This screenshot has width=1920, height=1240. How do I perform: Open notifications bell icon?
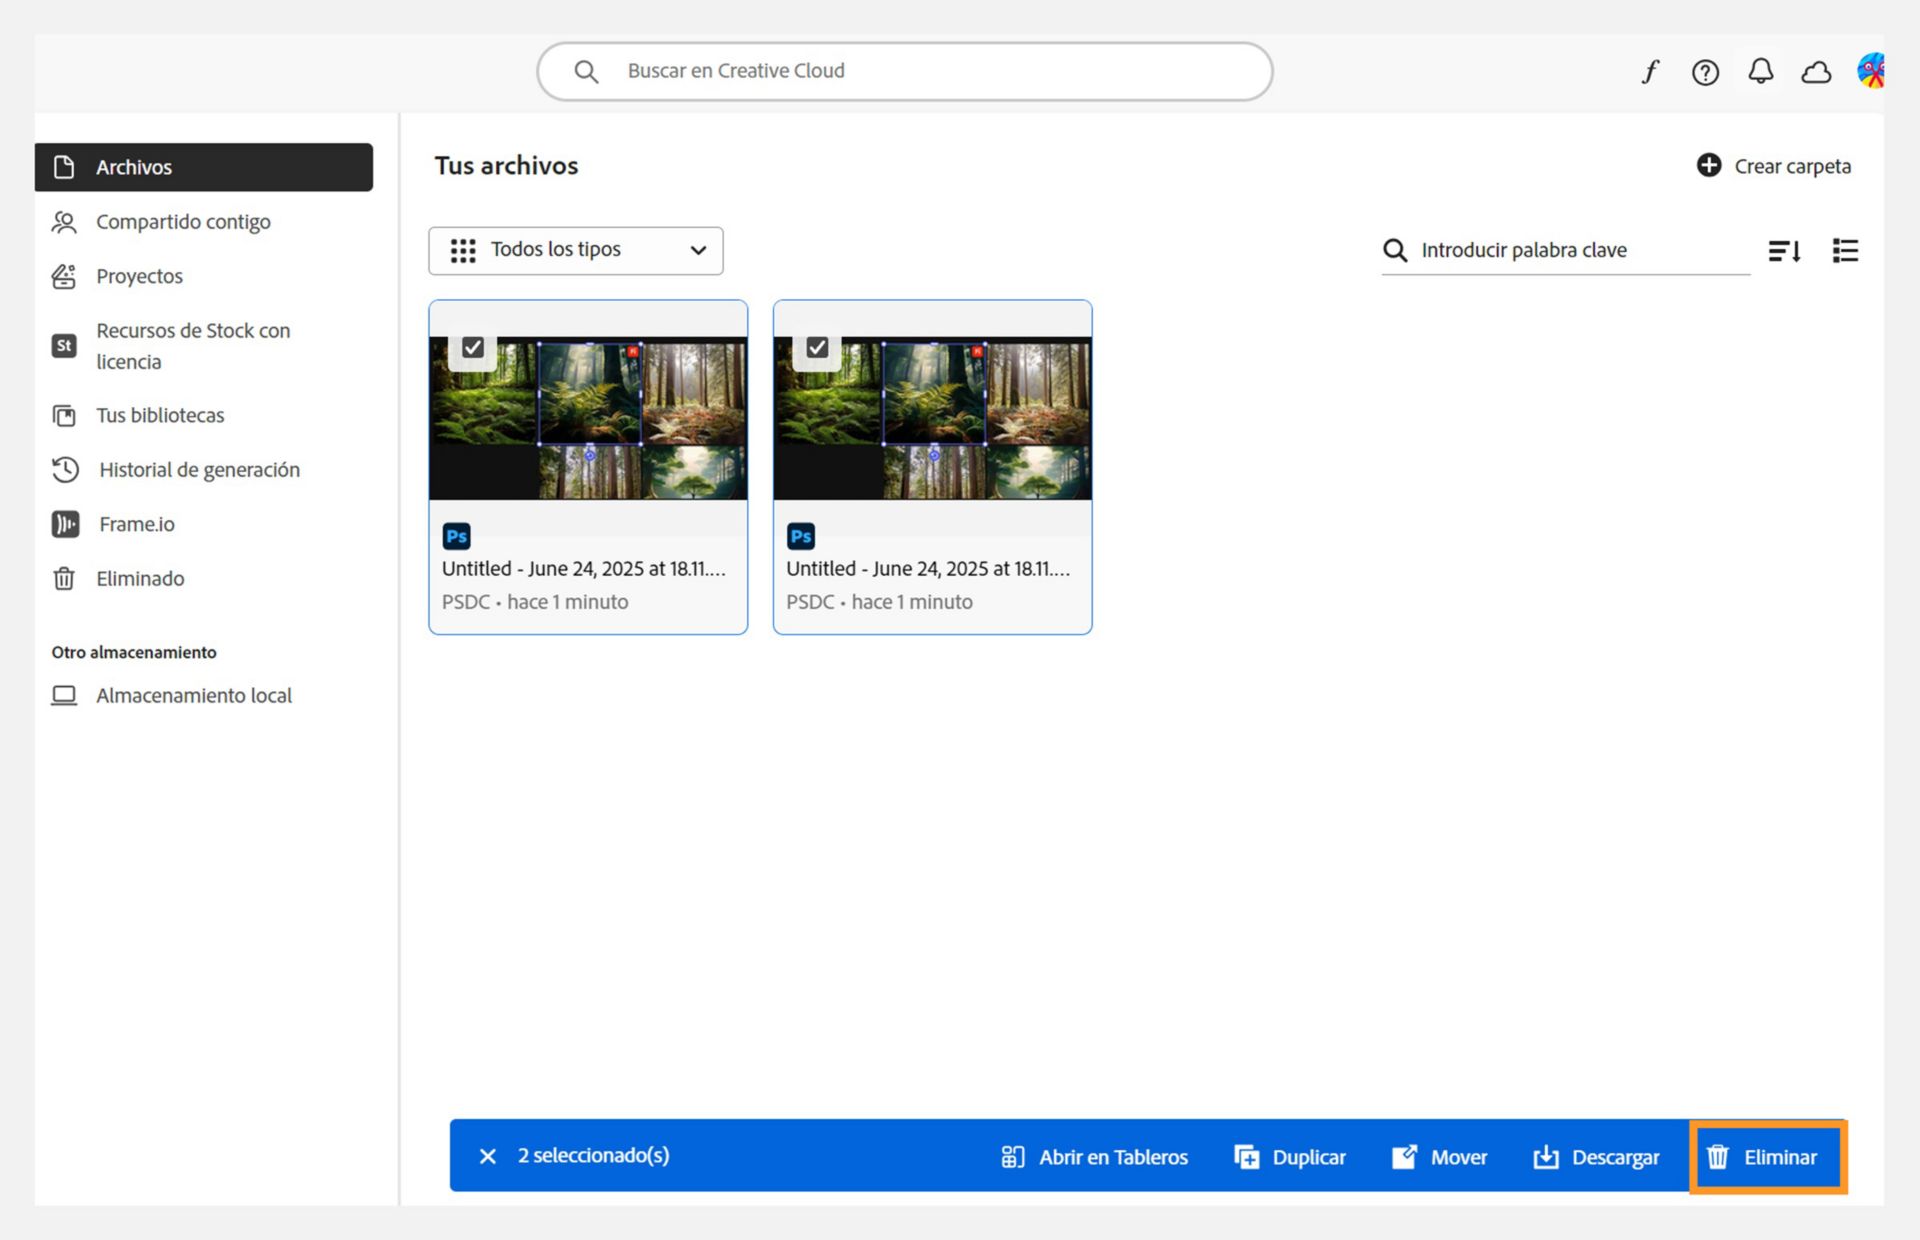(1761, 71)
